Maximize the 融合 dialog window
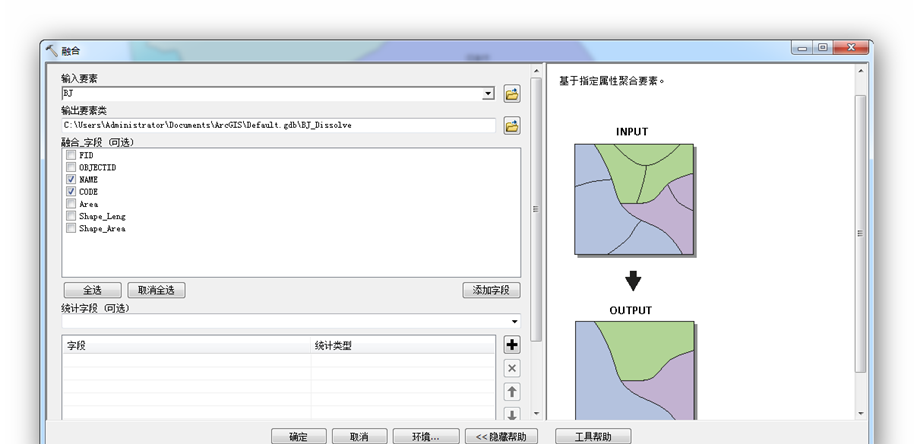 coord(822,48)
